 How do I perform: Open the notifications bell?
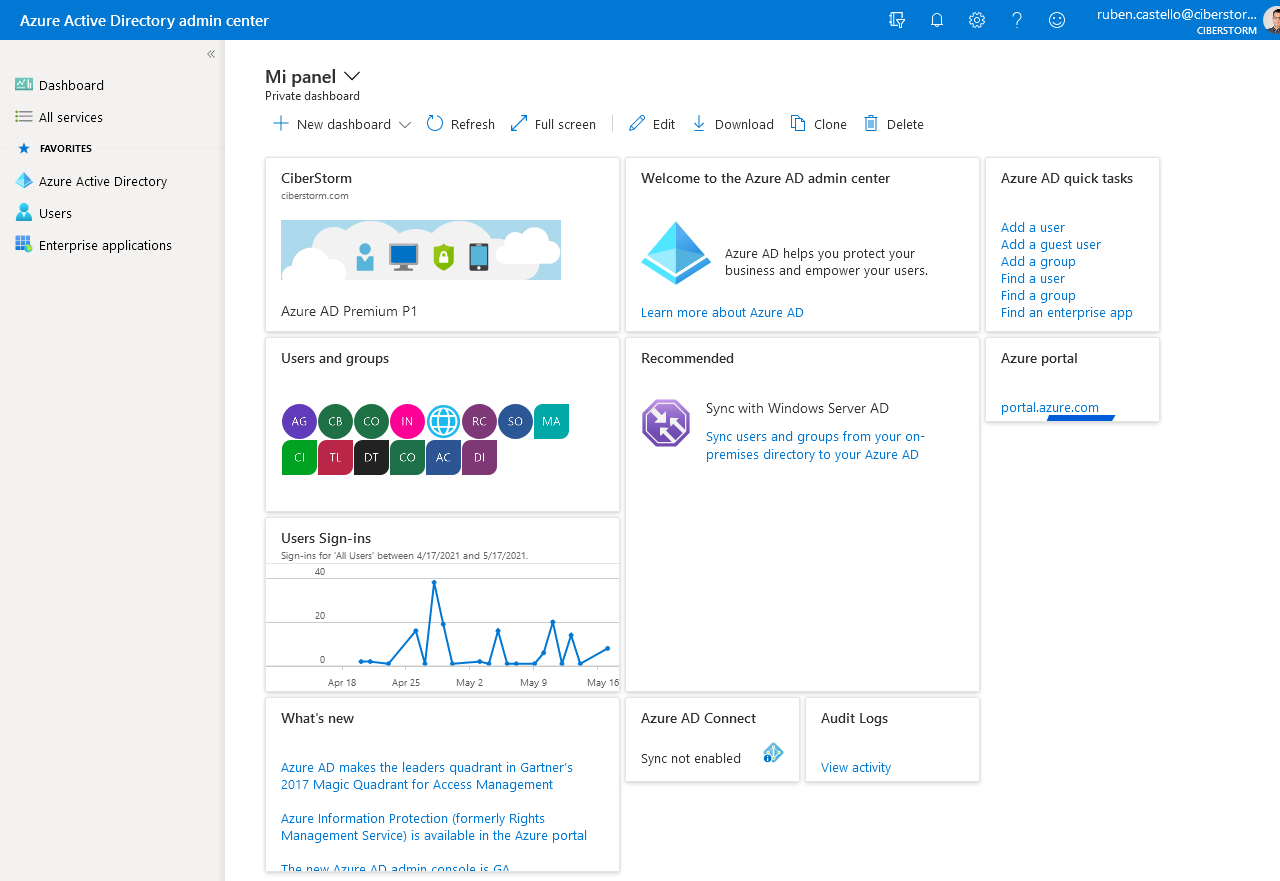[937, 20]
